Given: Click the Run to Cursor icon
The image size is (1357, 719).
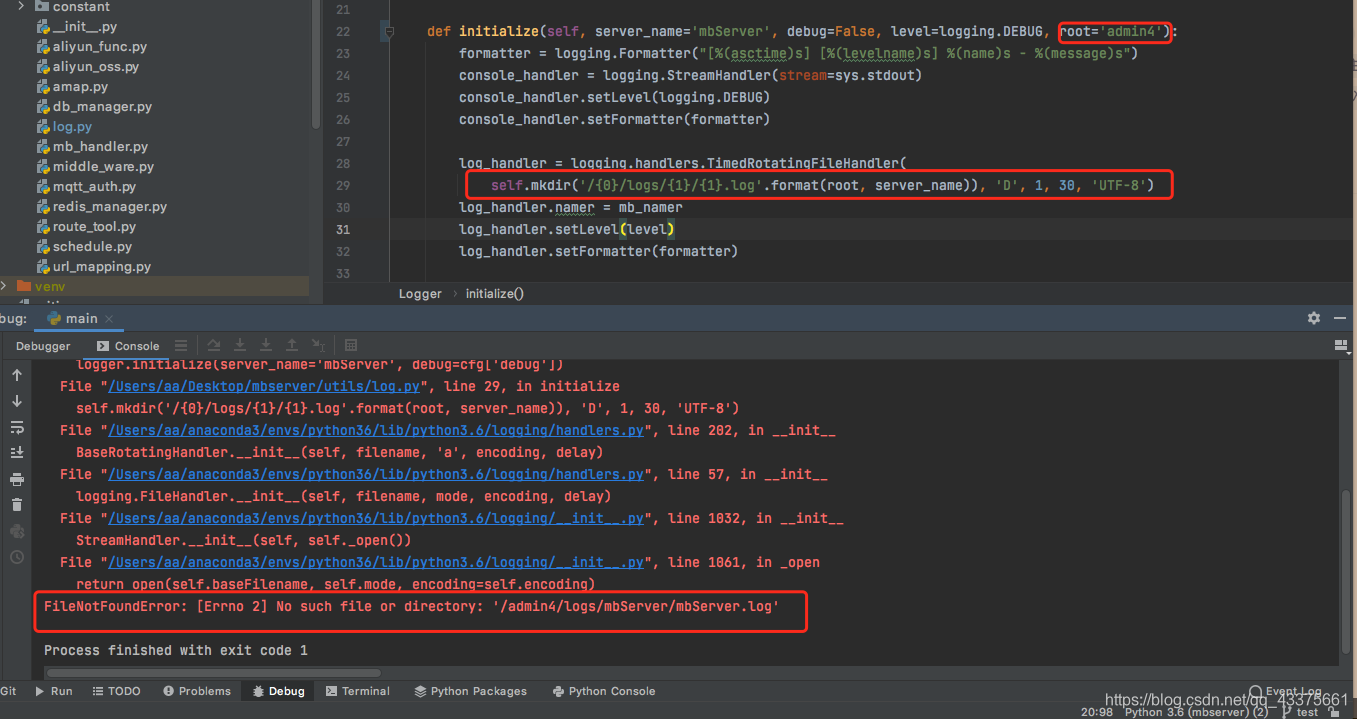Looking at the screenshot, I should 318,345.
